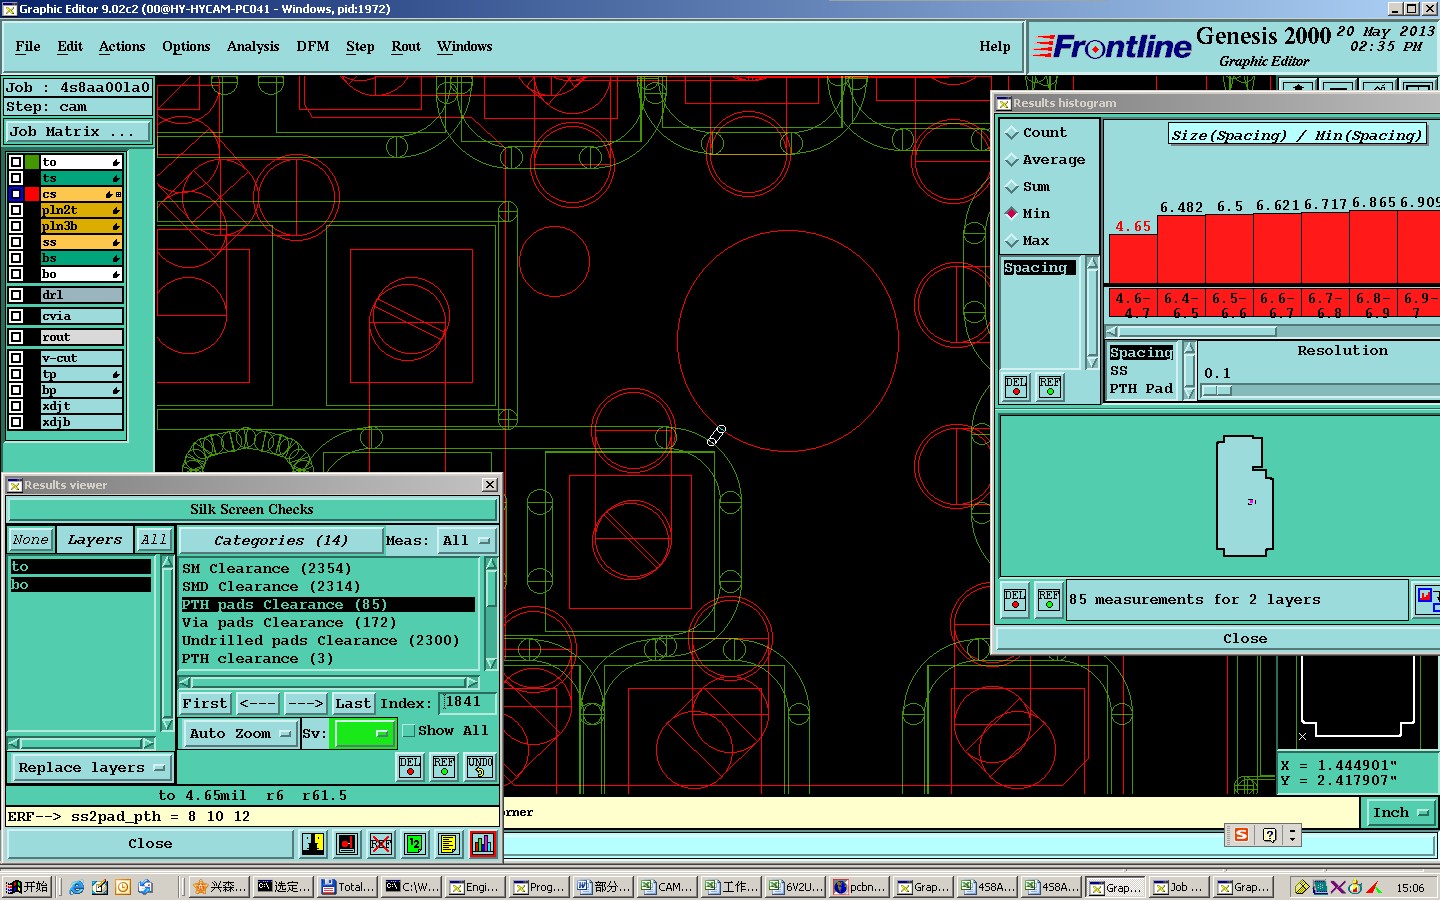Open the Auto Zoom dropdown
The height and width of the screenshot is (900, 1440).
tap(240, 734)
